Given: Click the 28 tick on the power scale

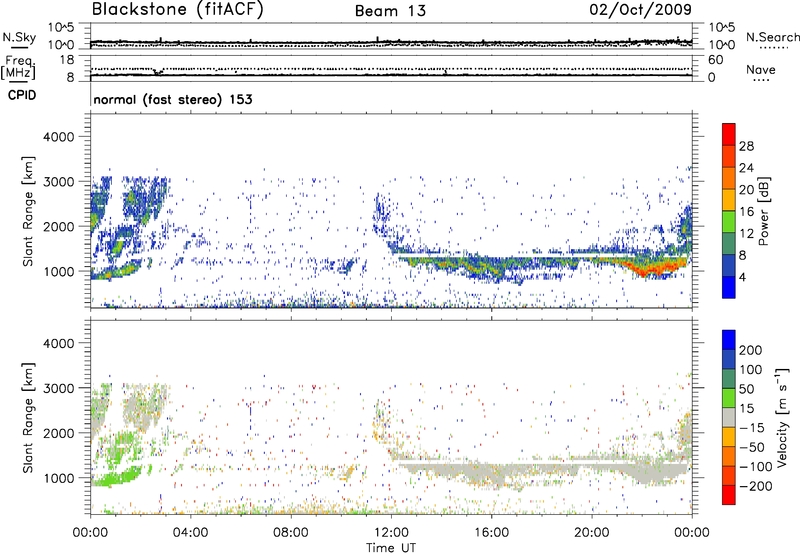Looking at the screenshot, I should click(746, 146).
